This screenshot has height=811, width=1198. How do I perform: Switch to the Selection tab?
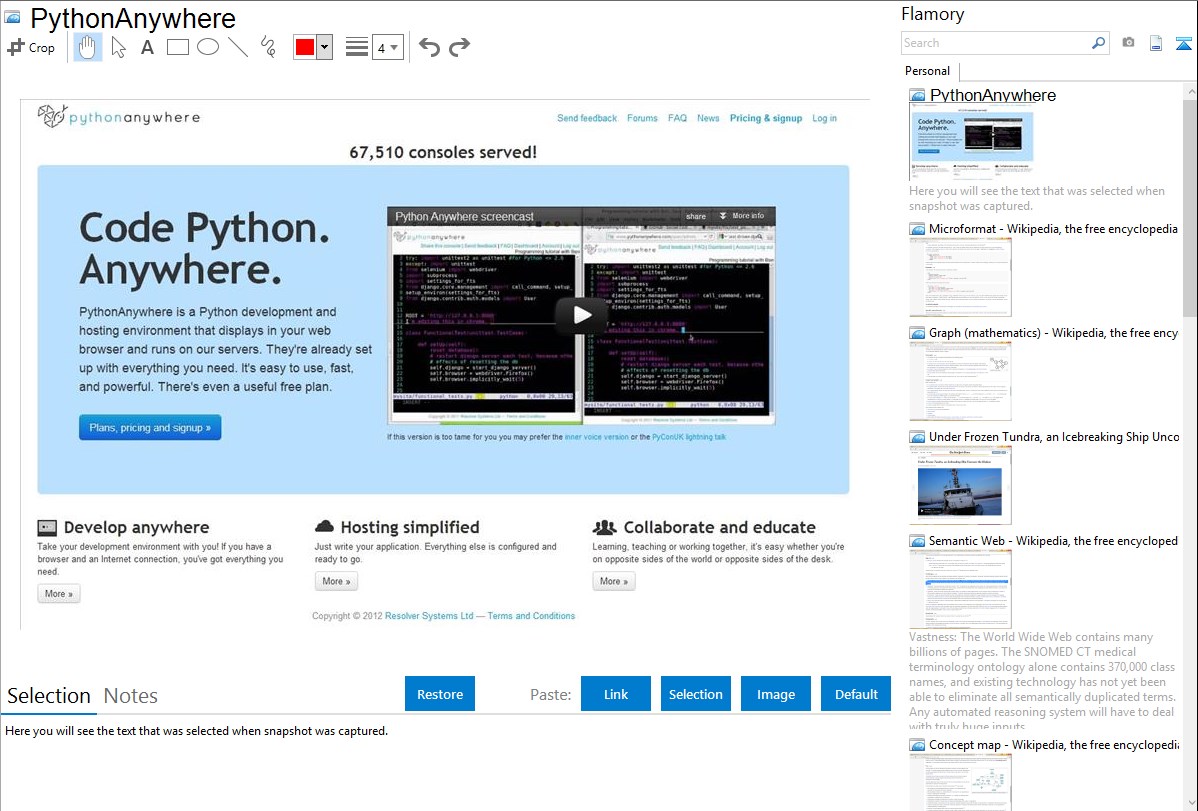[49, 696]
